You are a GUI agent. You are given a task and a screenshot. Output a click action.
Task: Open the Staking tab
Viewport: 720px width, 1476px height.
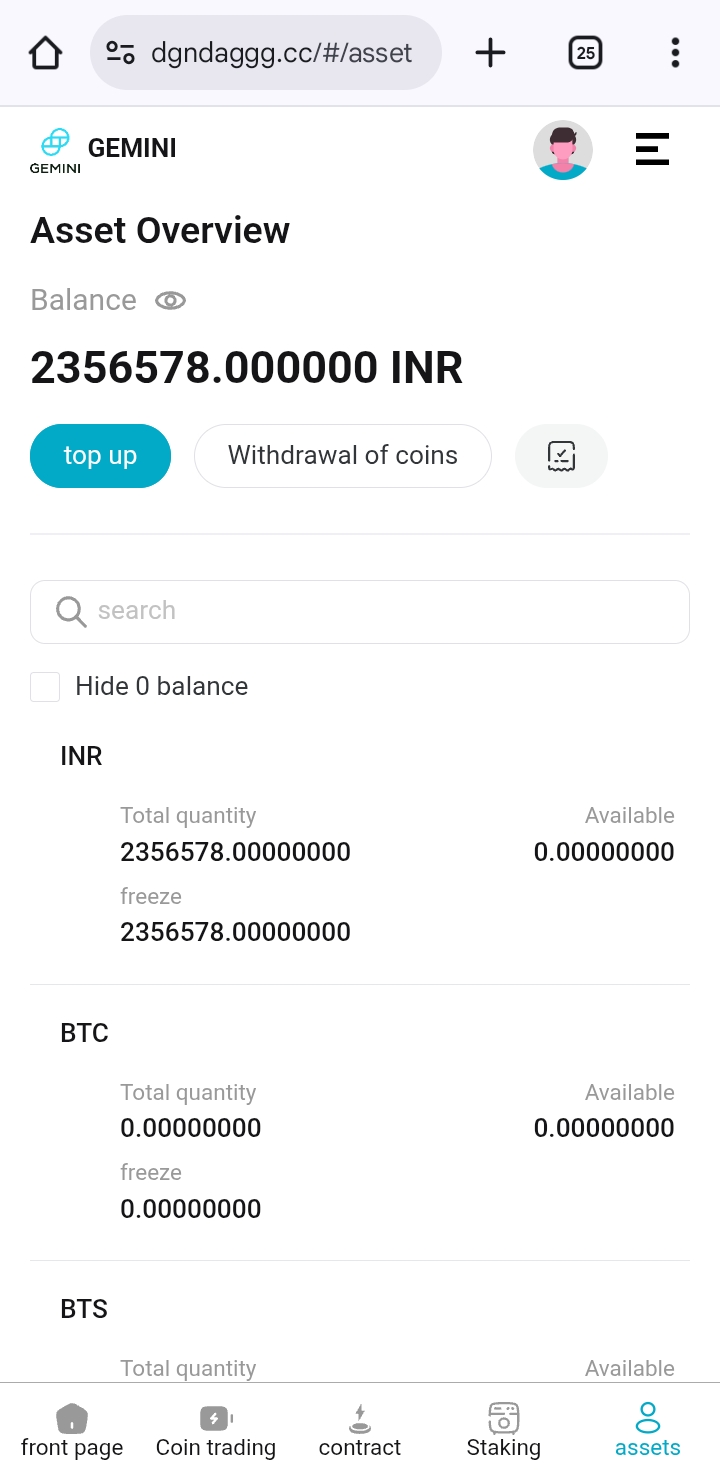(x=504, y=1431)
